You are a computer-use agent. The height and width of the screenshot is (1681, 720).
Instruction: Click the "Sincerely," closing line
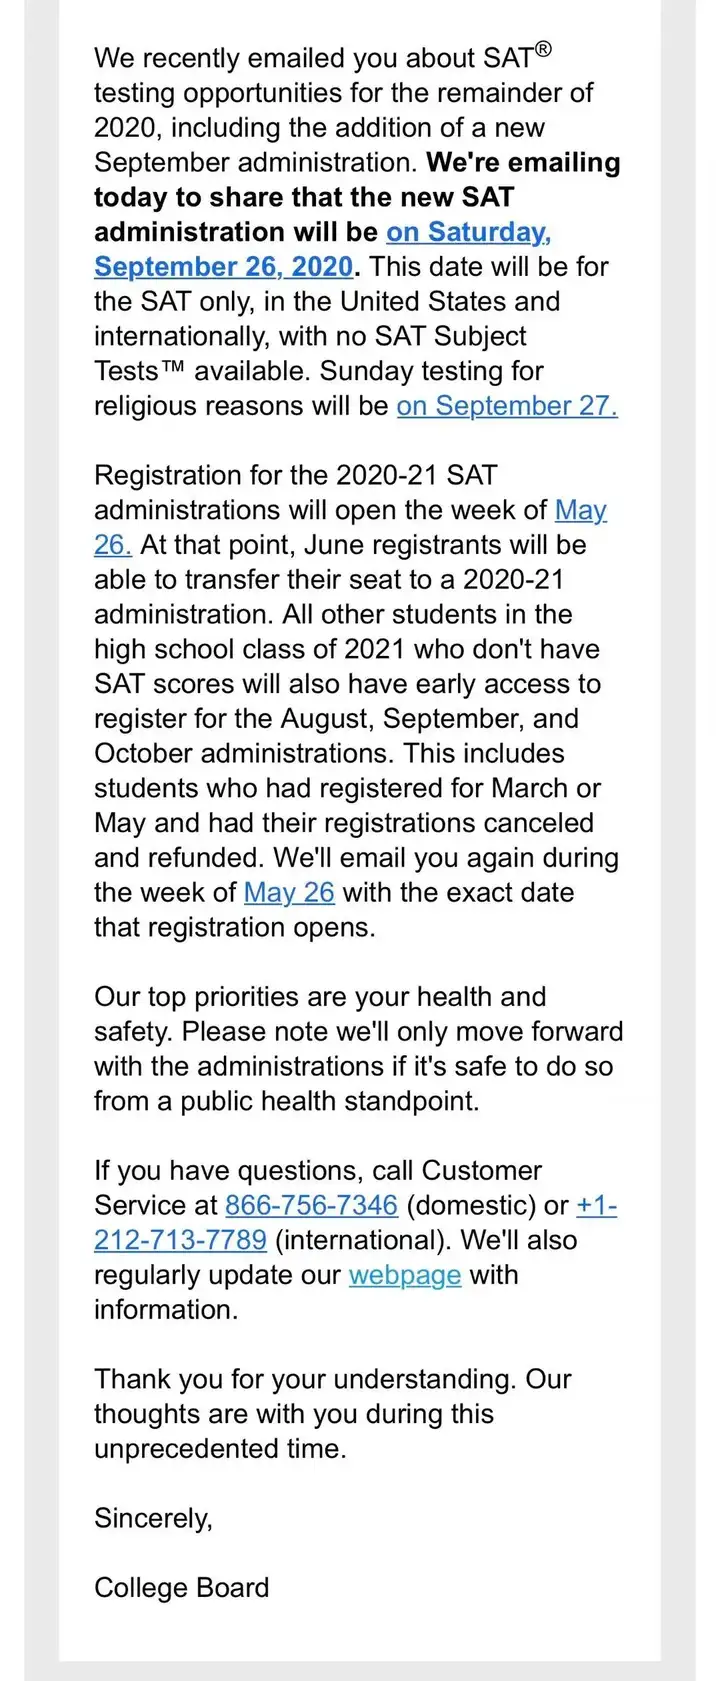click(x=154, y=1519)
